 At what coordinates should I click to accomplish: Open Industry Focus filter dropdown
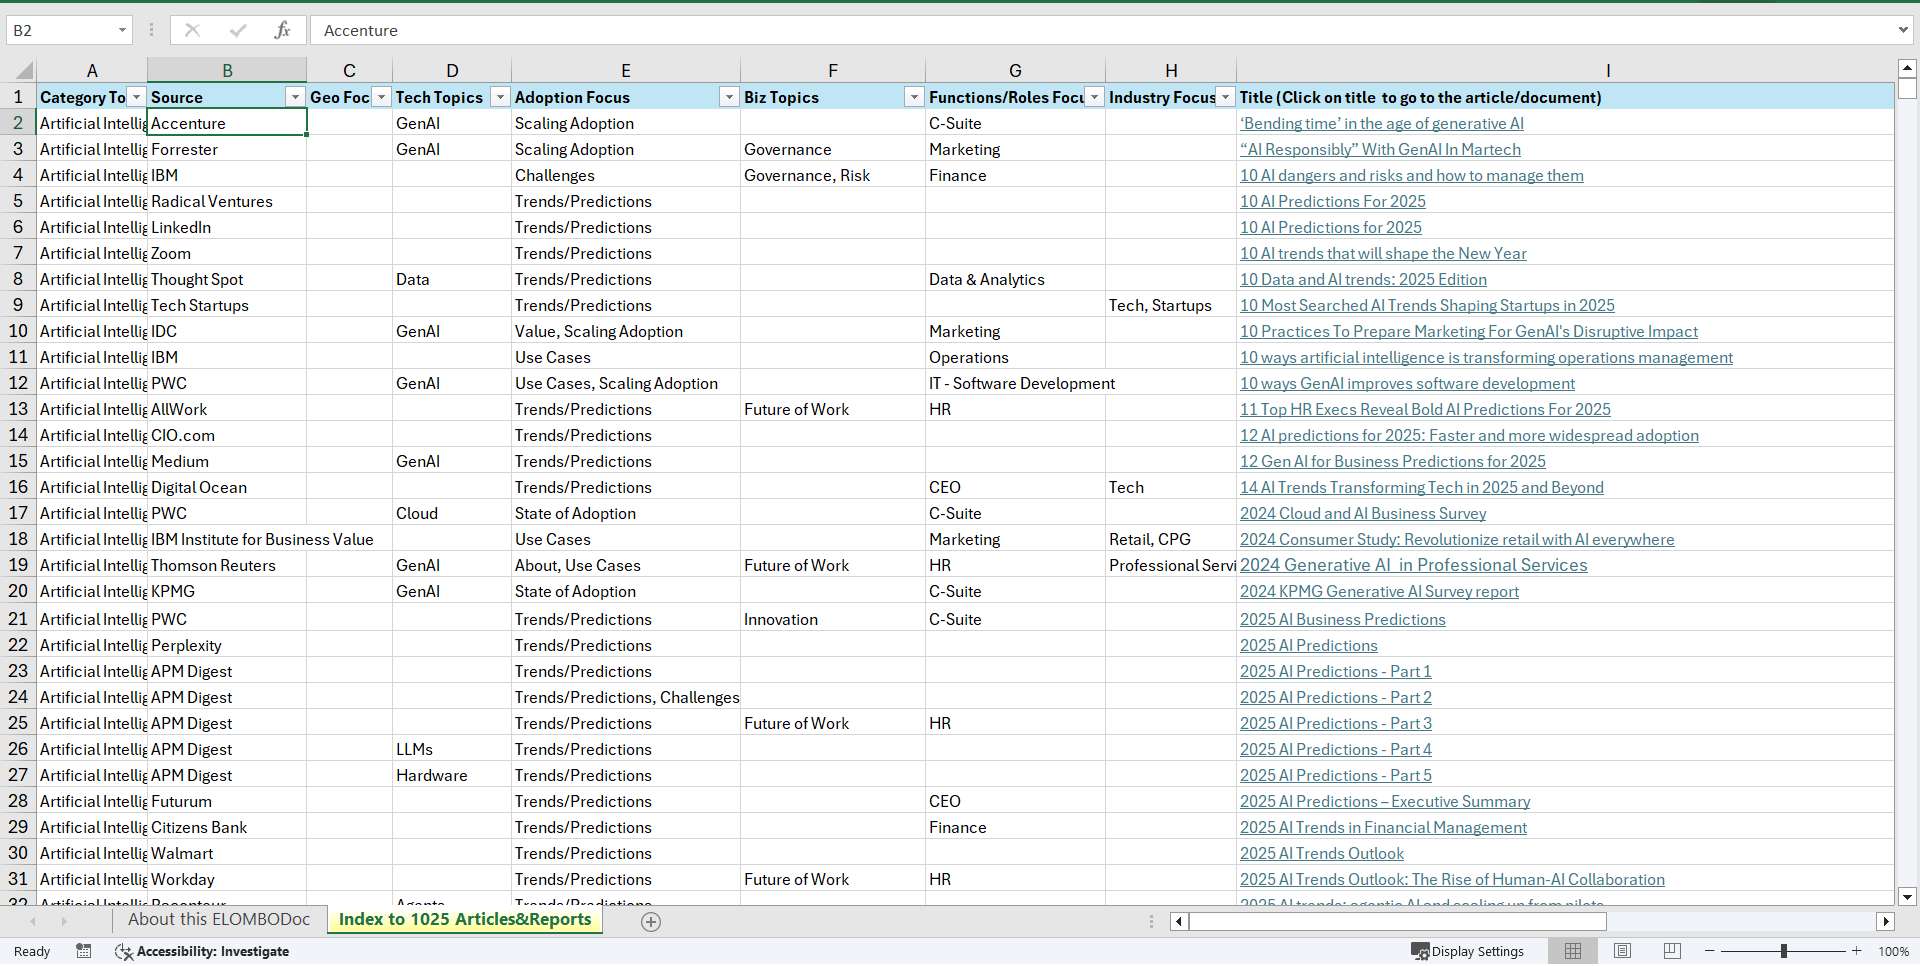tap(1226, 97)
